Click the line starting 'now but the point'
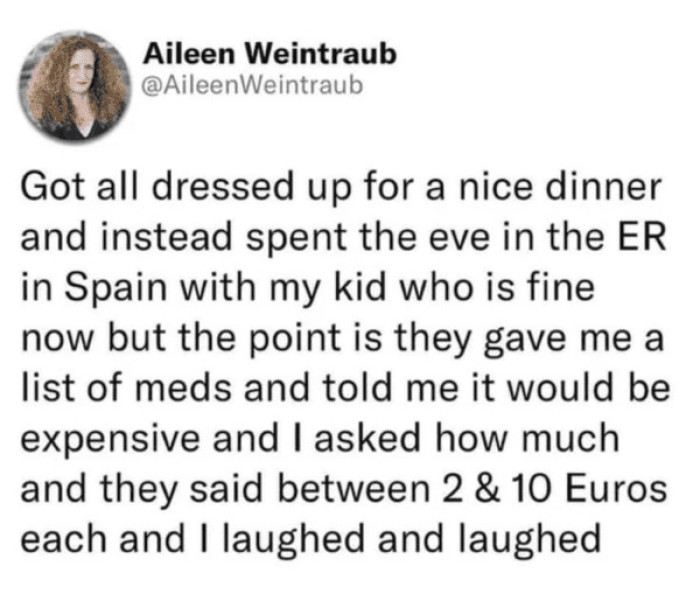700x608 pixels. pos(343,339)
